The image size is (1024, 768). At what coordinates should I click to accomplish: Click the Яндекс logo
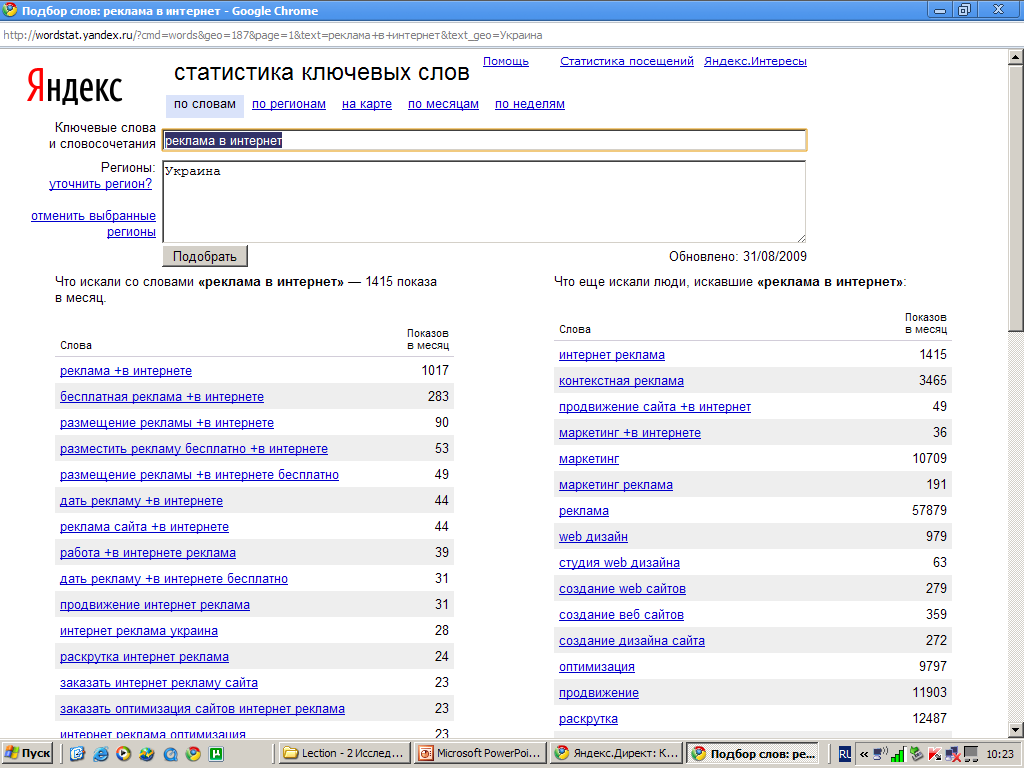74,87
